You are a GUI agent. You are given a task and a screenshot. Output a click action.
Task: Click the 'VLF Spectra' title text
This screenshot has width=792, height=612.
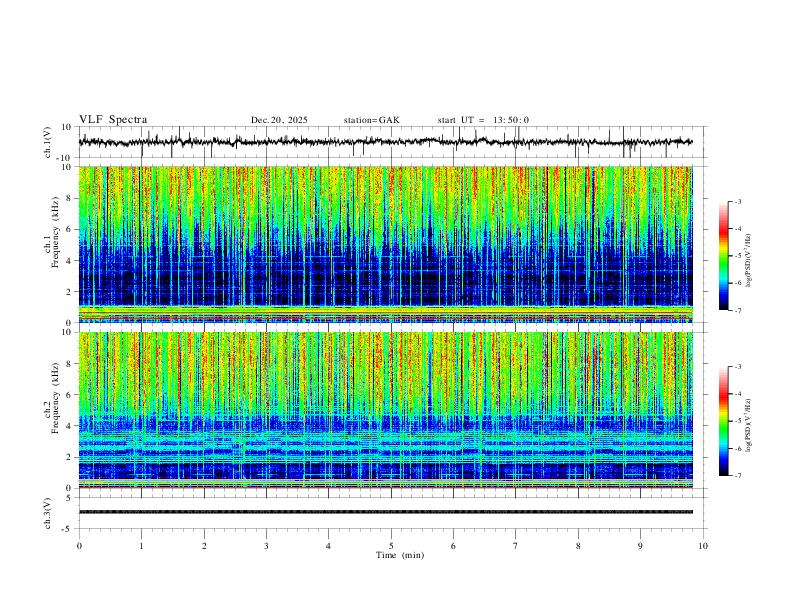(113, 120)
